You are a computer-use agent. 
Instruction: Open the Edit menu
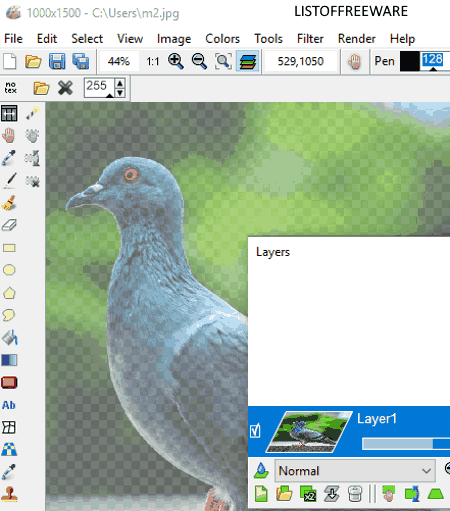point(47,39)
